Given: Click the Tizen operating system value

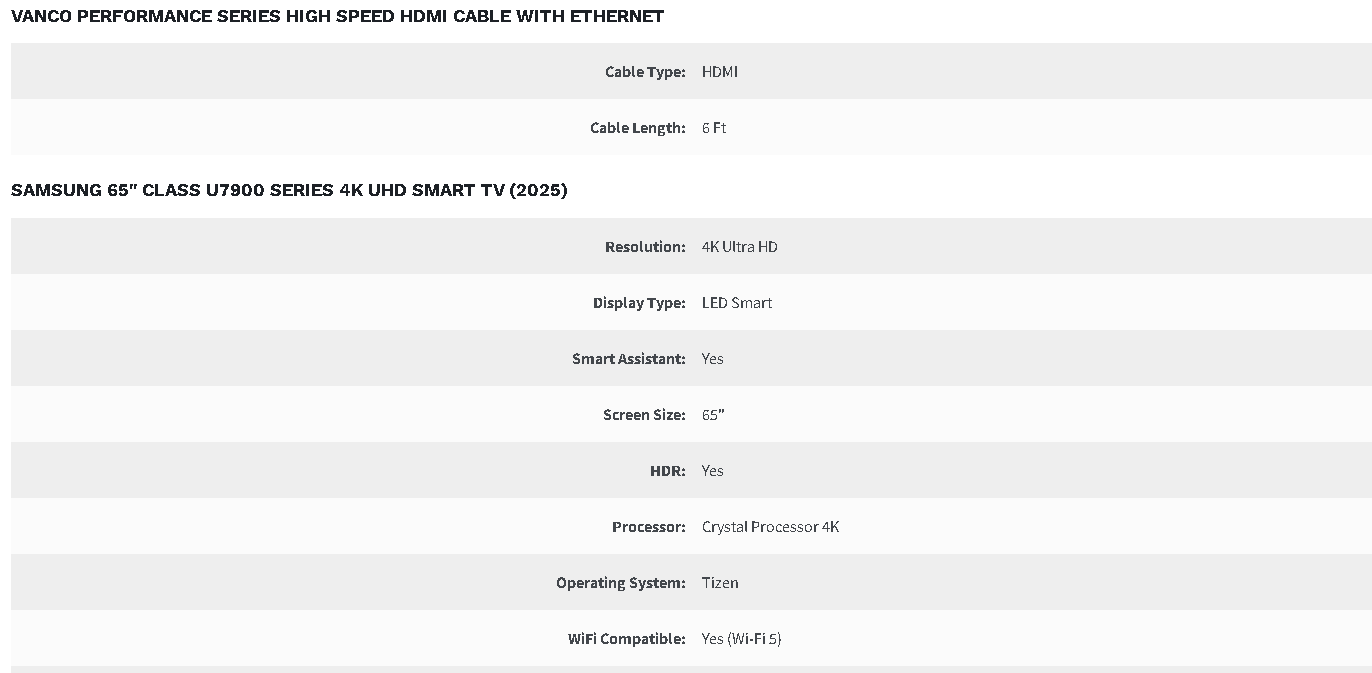Looking at the screenshot, I should (x=720, y=583).
